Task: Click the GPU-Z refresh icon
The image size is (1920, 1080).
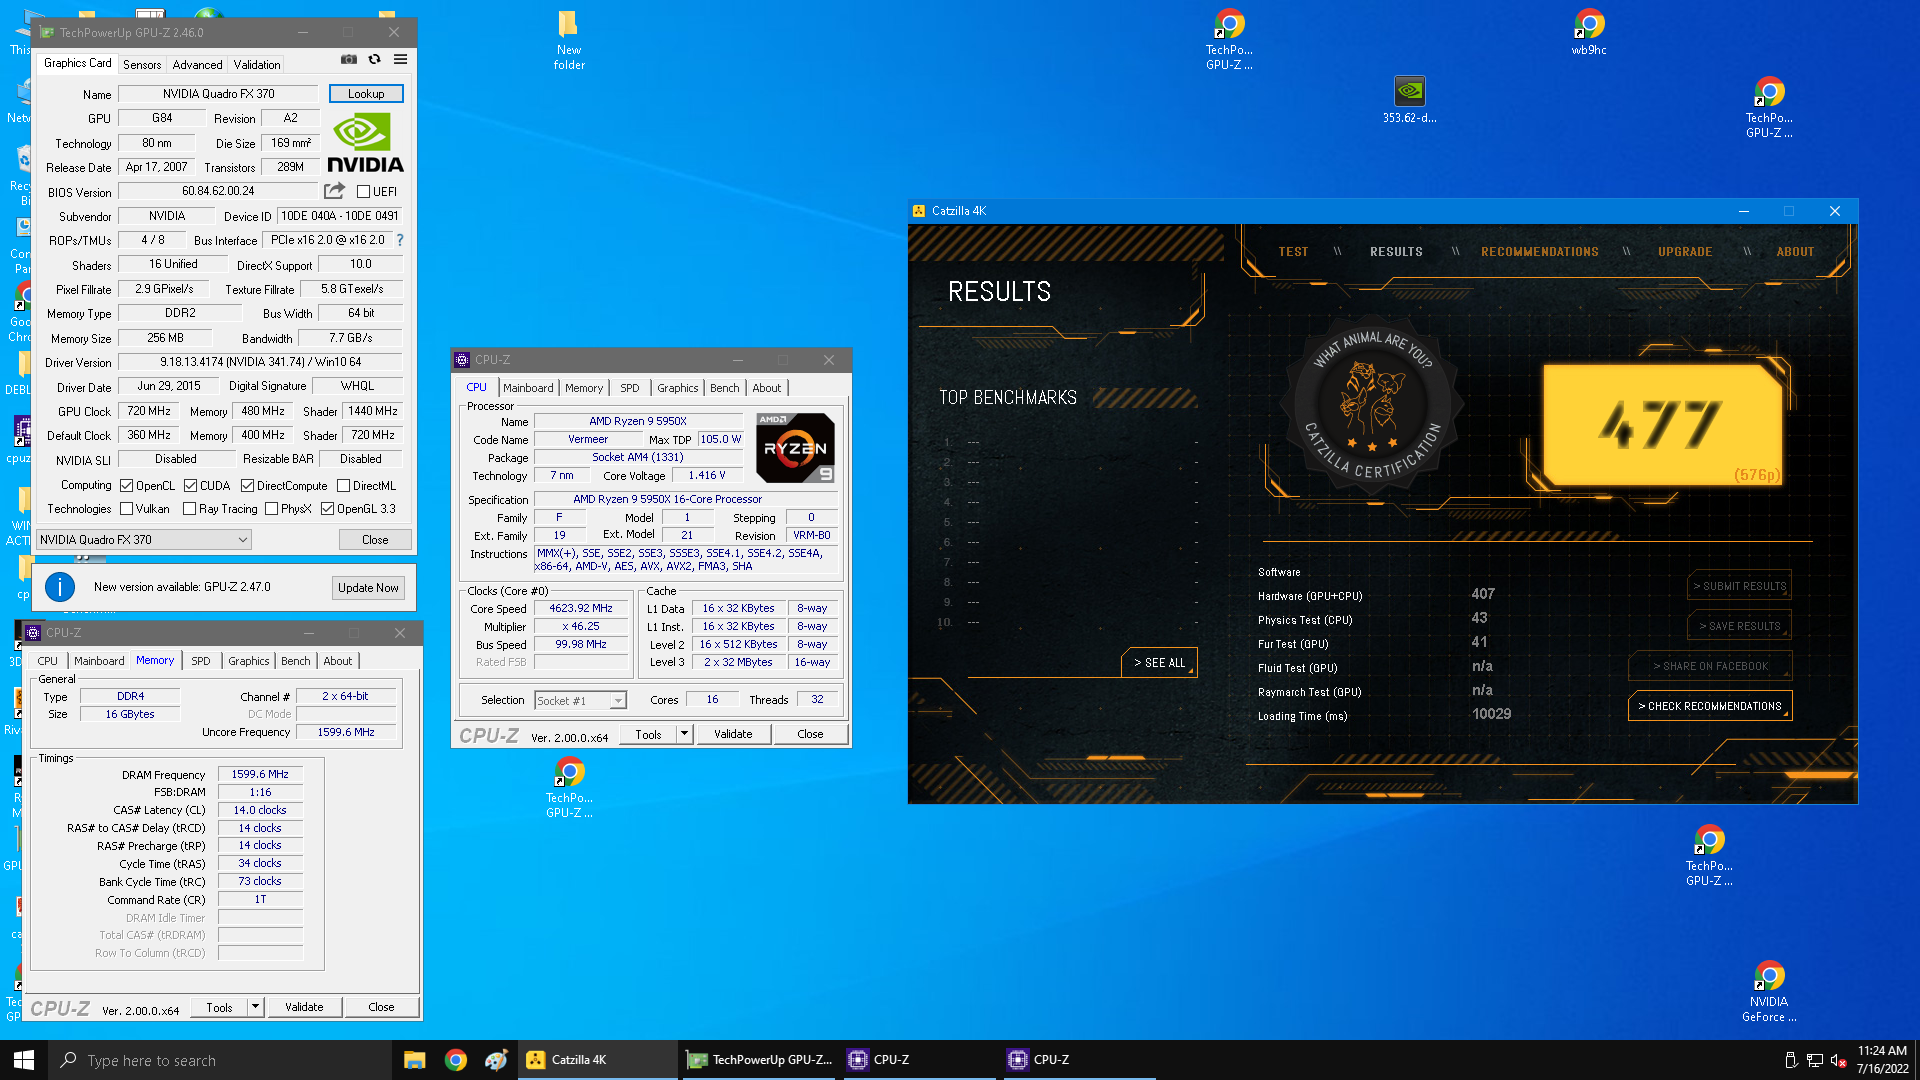Action: (374, 60)
